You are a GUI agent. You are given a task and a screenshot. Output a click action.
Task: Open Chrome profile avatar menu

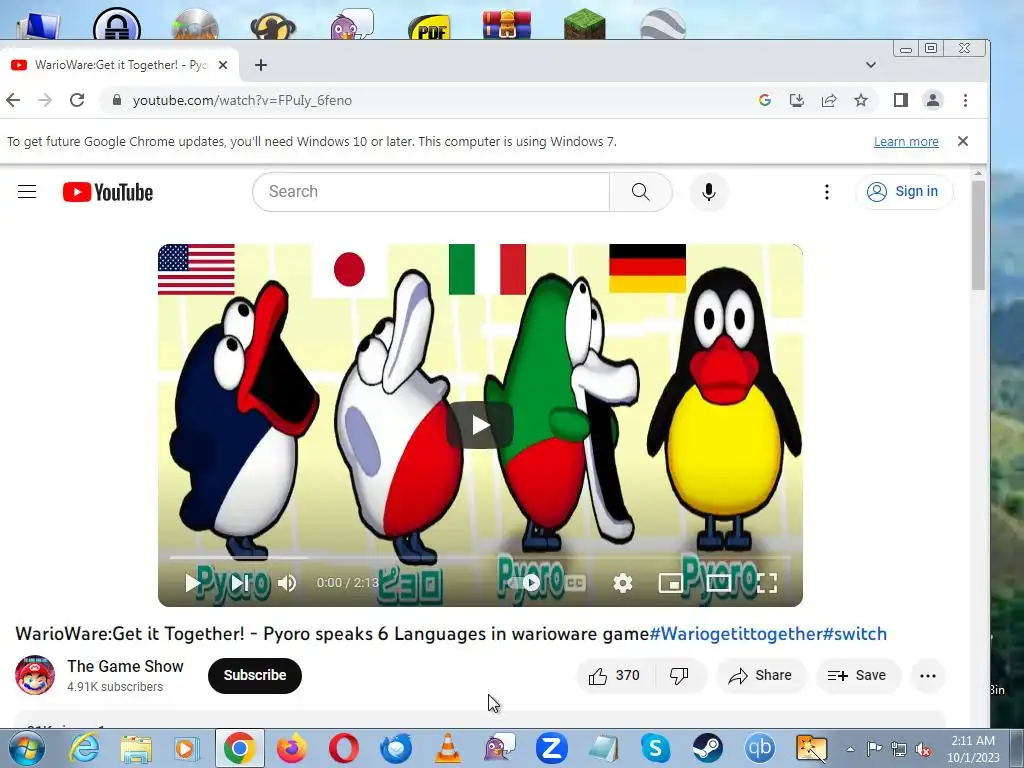point(933,100)
